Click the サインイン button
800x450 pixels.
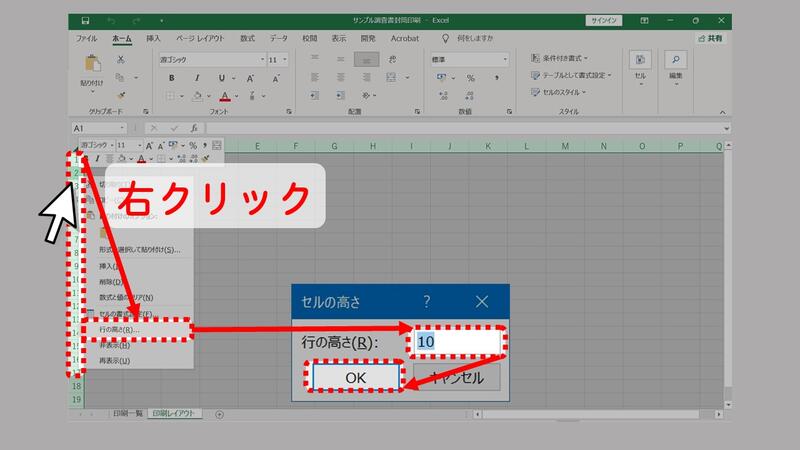(604, 20)
